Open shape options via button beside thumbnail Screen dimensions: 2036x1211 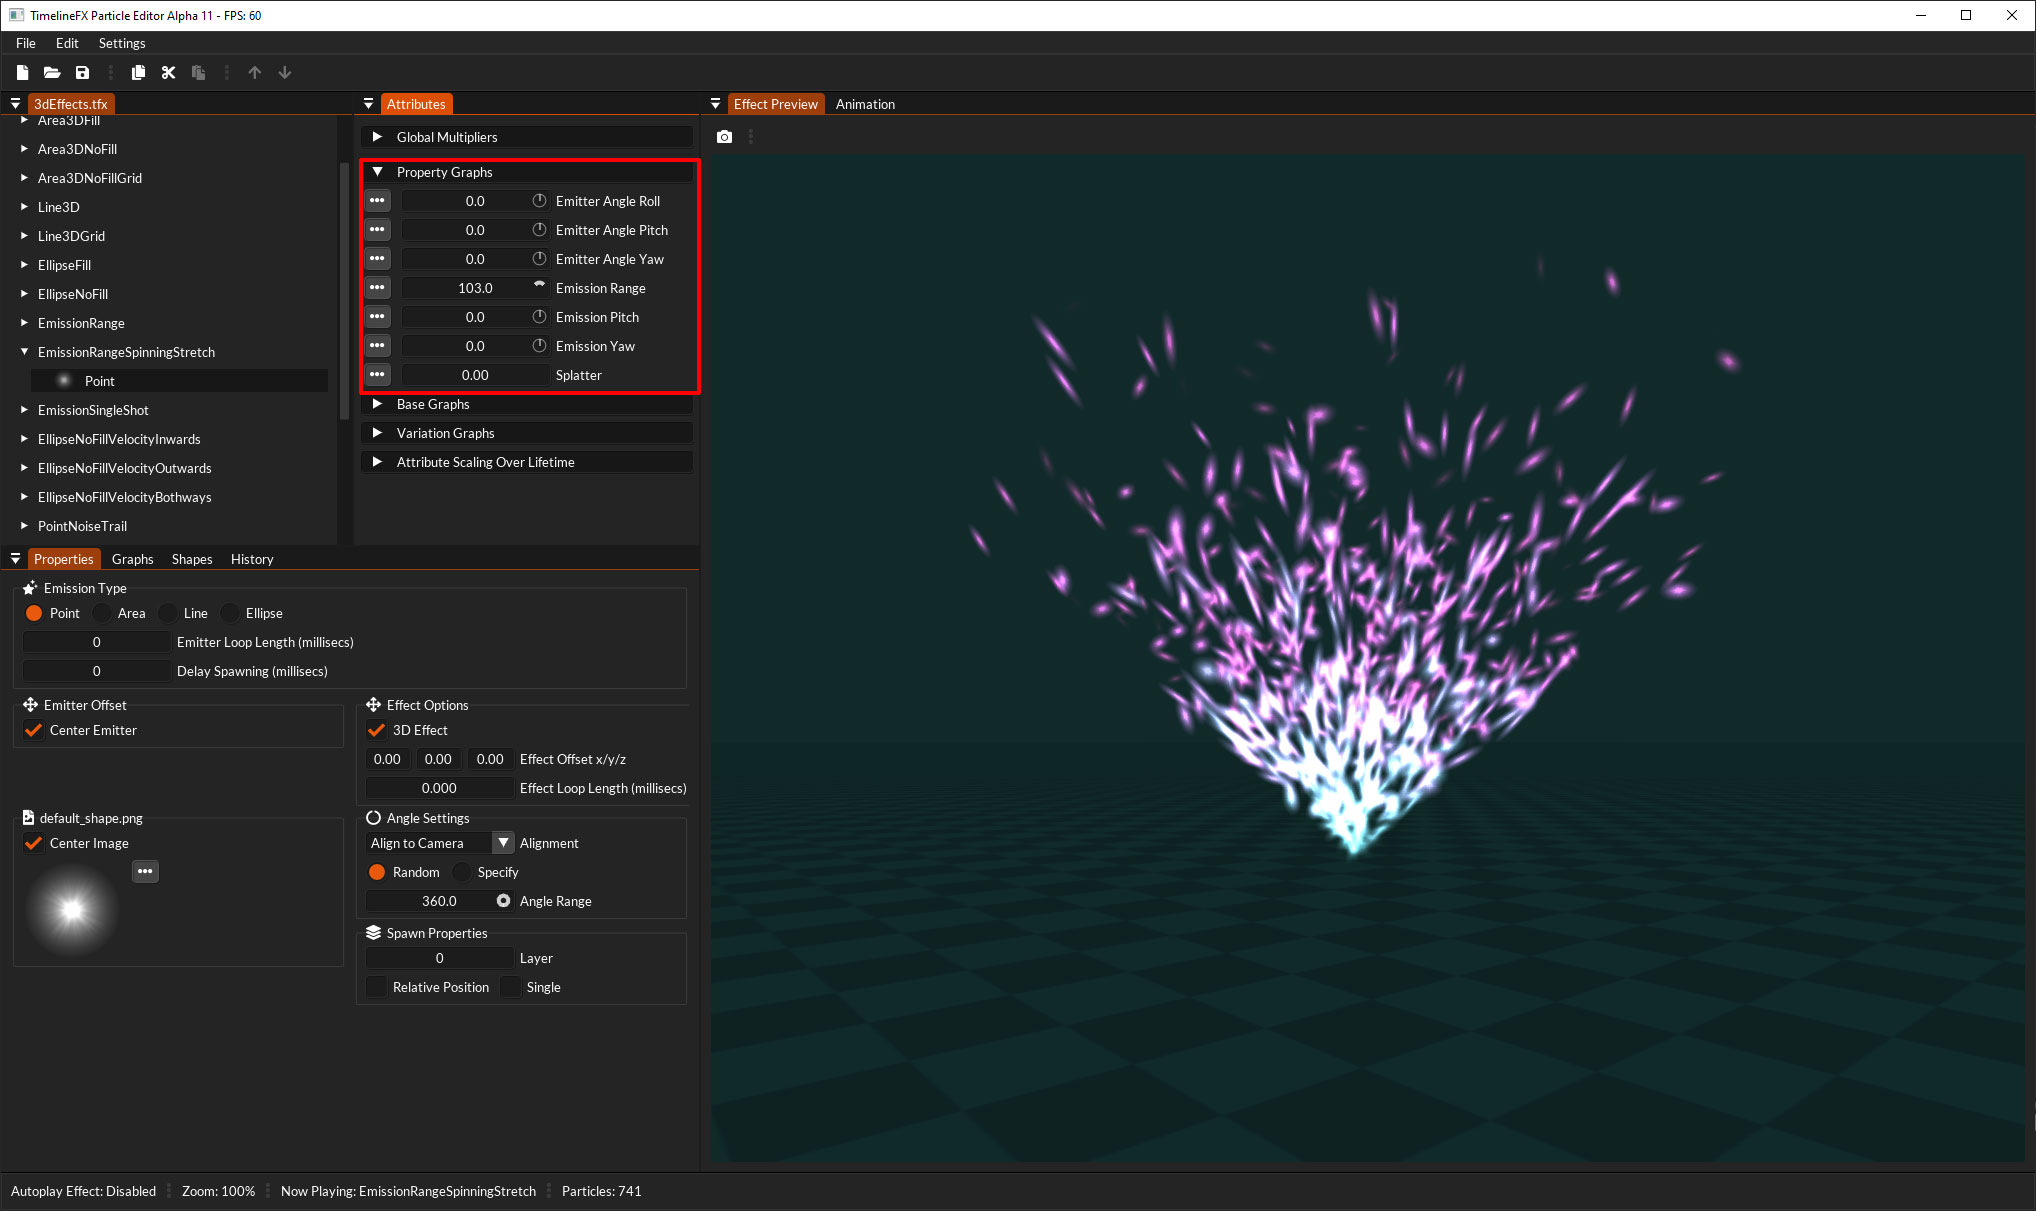pos(145,871)
